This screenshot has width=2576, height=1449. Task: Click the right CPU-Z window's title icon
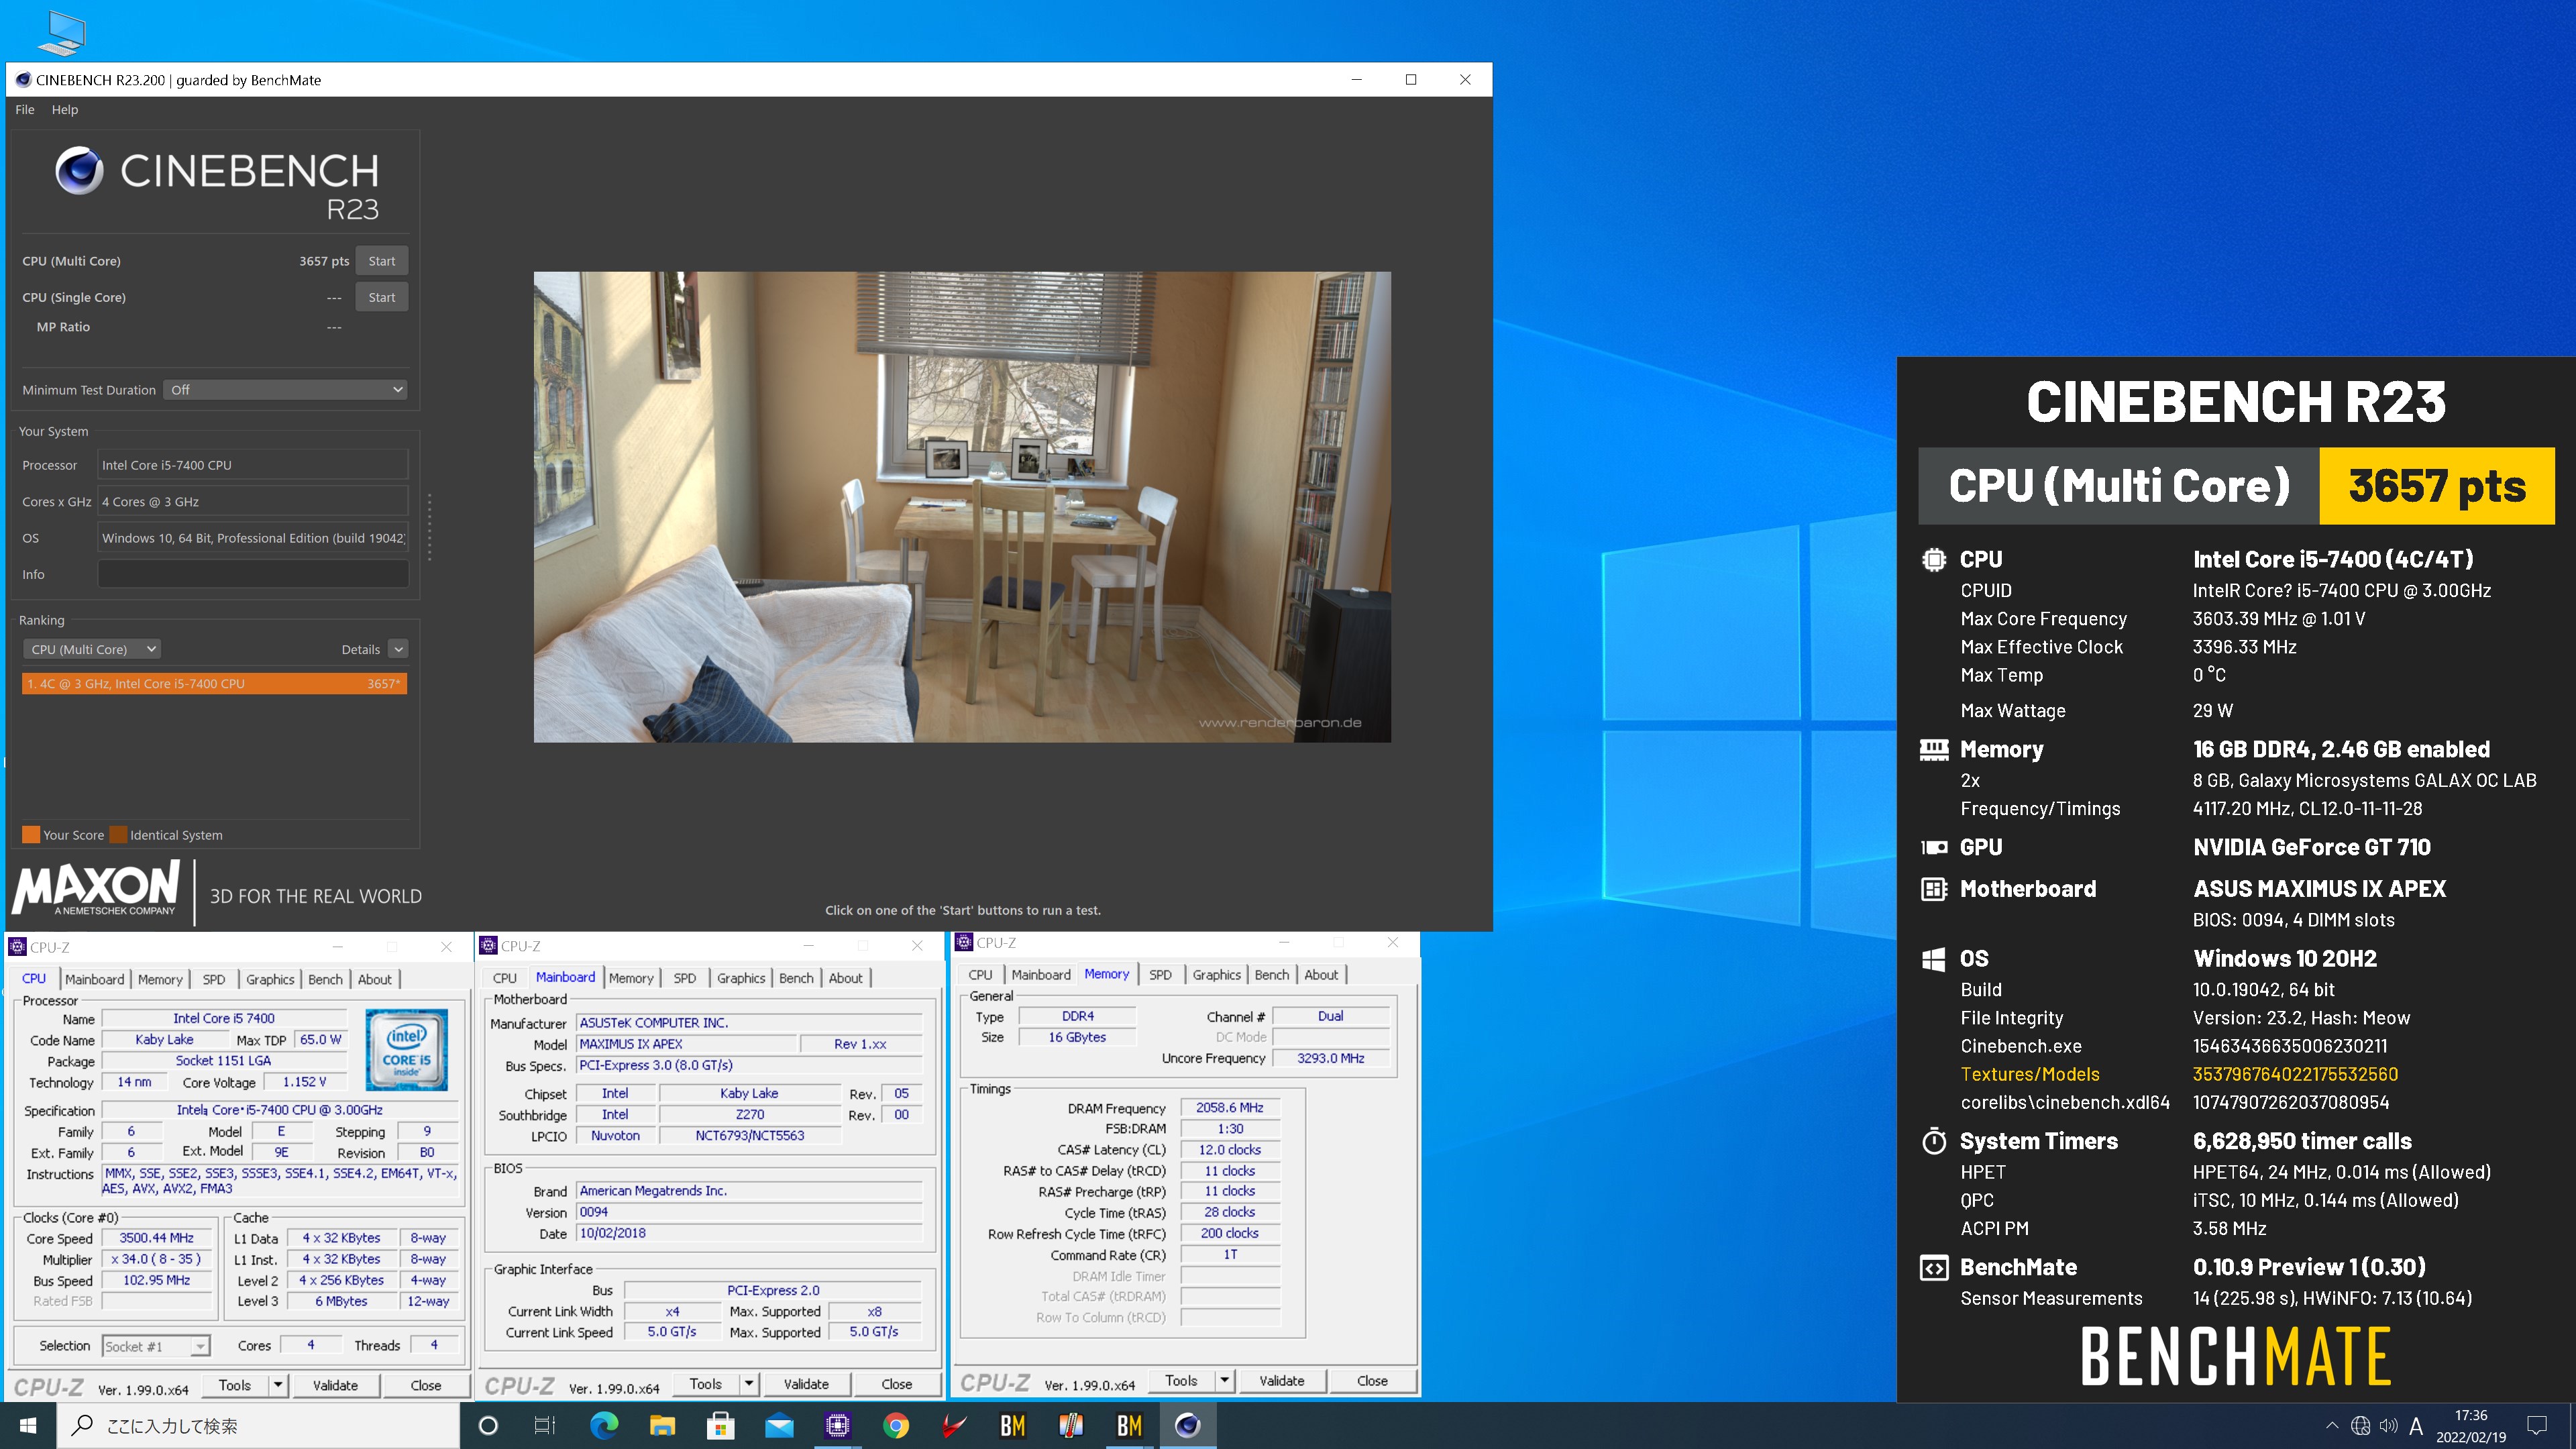click(x=964, y=942)
